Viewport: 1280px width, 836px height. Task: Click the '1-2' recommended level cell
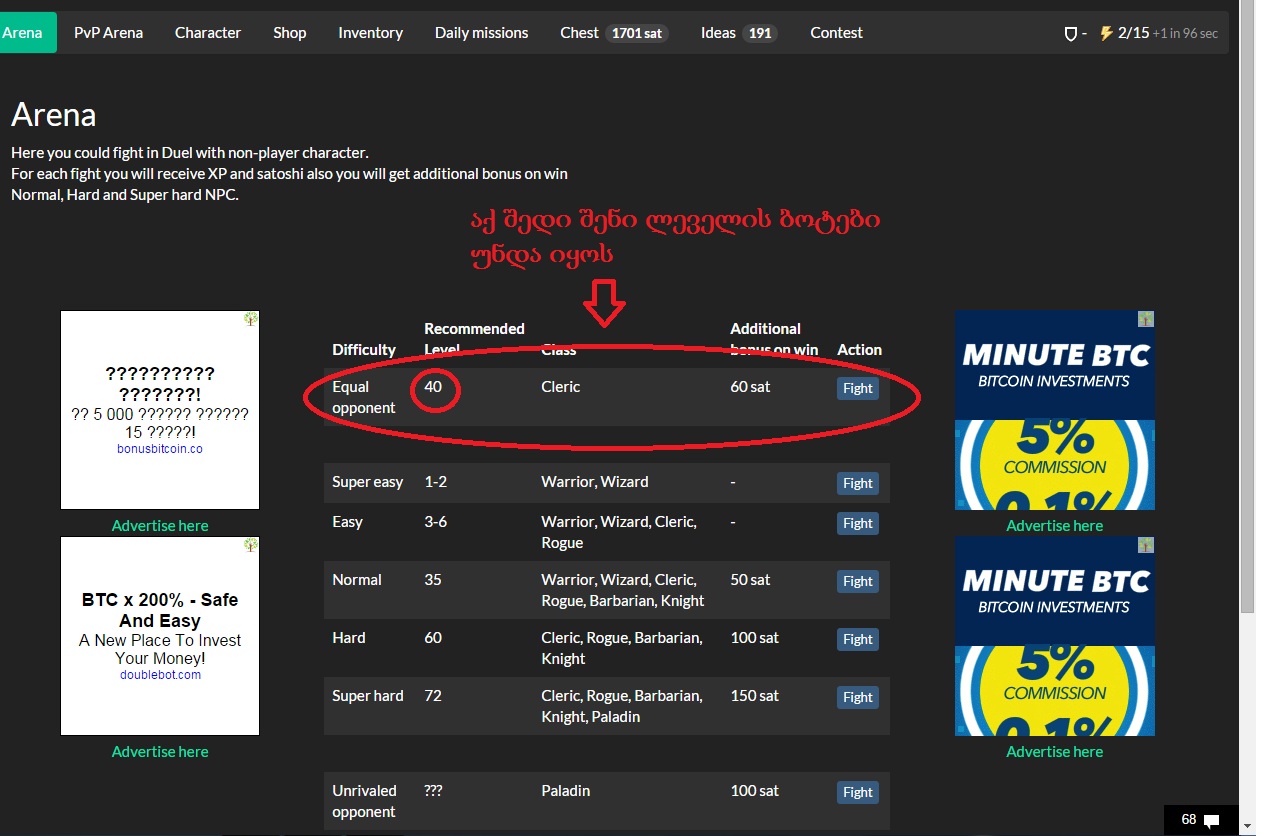pos(436,482)
